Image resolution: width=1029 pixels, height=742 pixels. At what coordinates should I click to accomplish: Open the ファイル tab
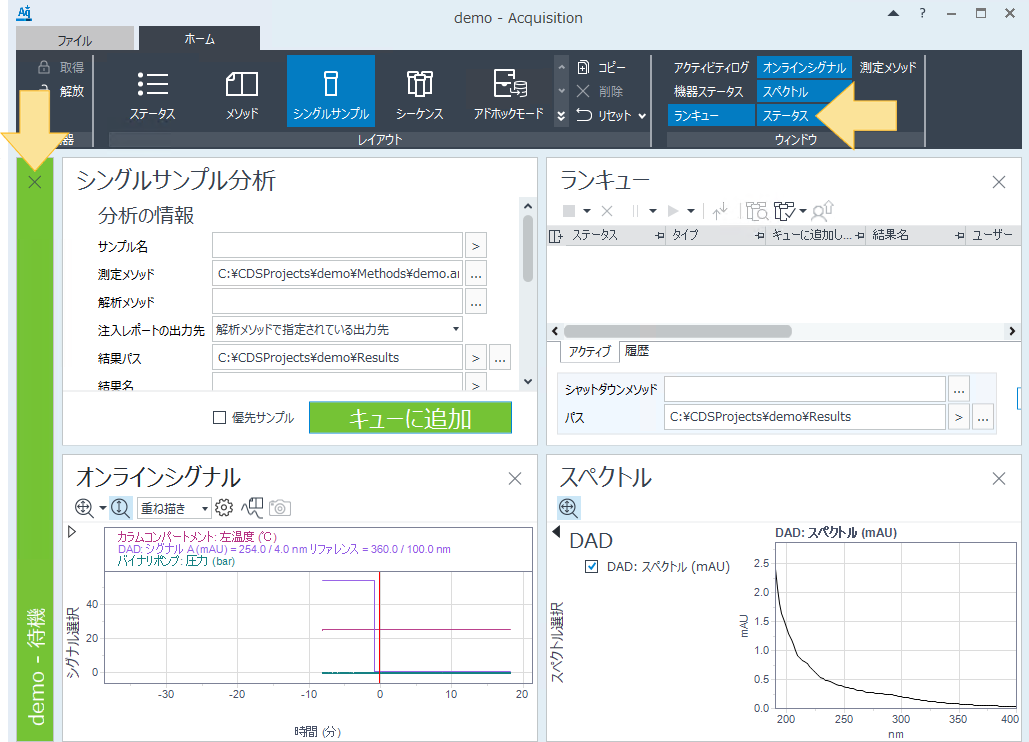(x=75, y=40)
